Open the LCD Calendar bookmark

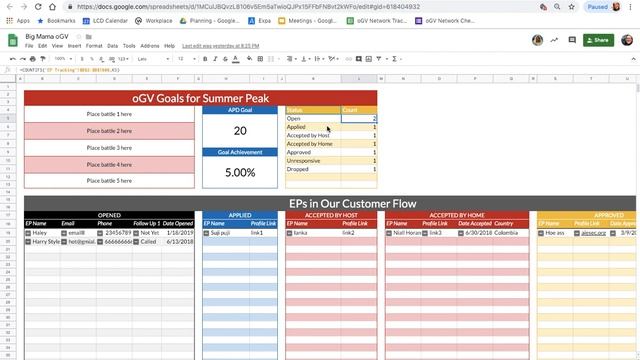coord(105,21)
